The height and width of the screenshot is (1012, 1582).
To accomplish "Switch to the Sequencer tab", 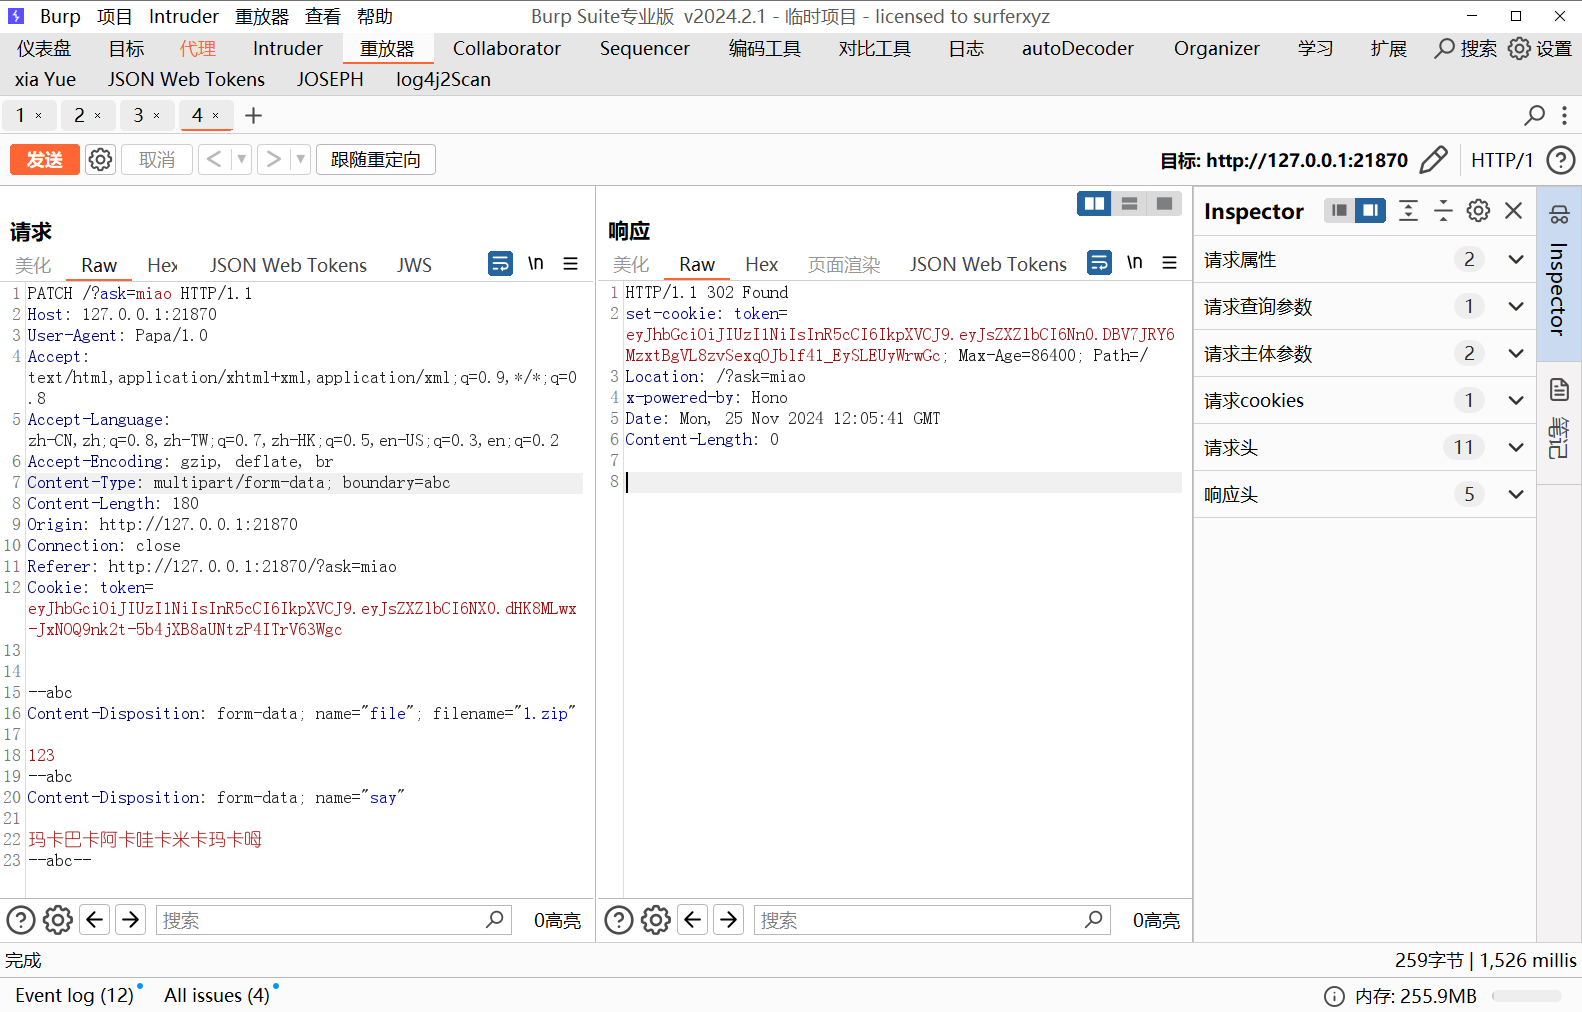I will [645, 48].
